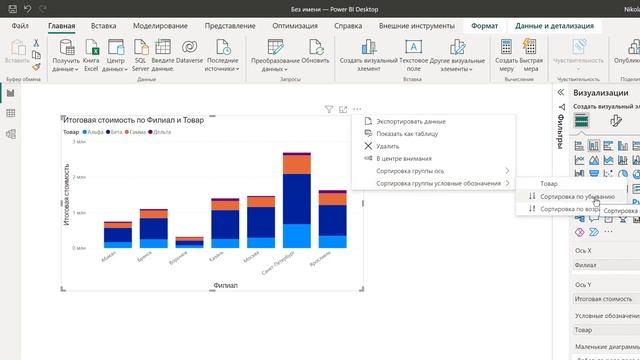Activate the Format Painter brush icon
This screenshot has width=640, height=360.
pos(36,67)
